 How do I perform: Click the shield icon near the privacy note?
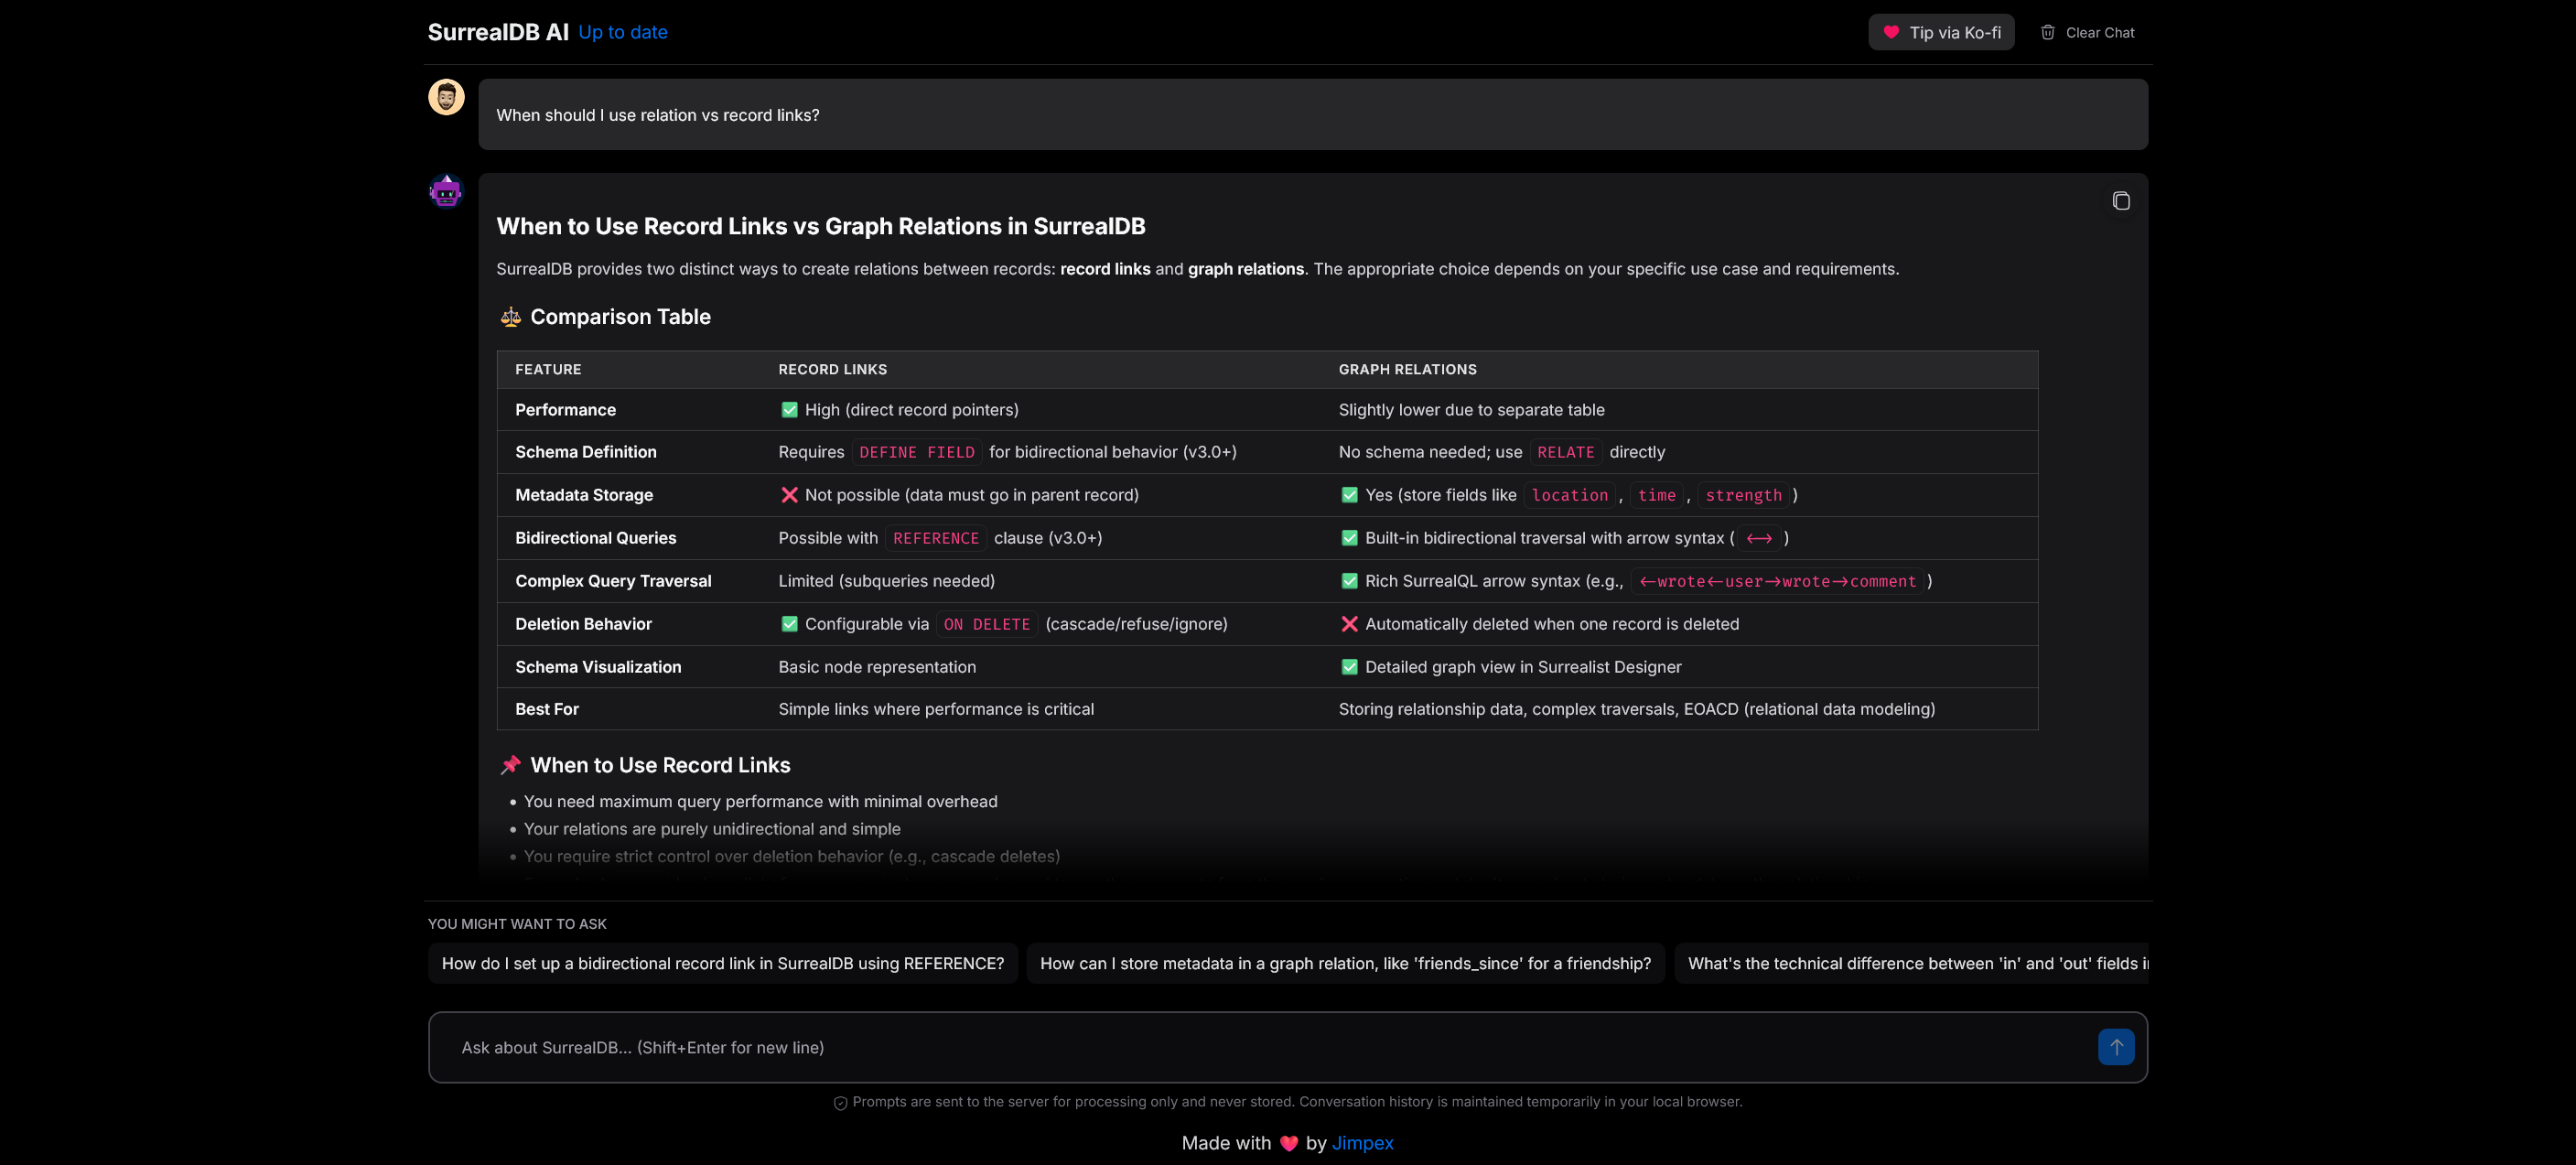coord(840,1102)
